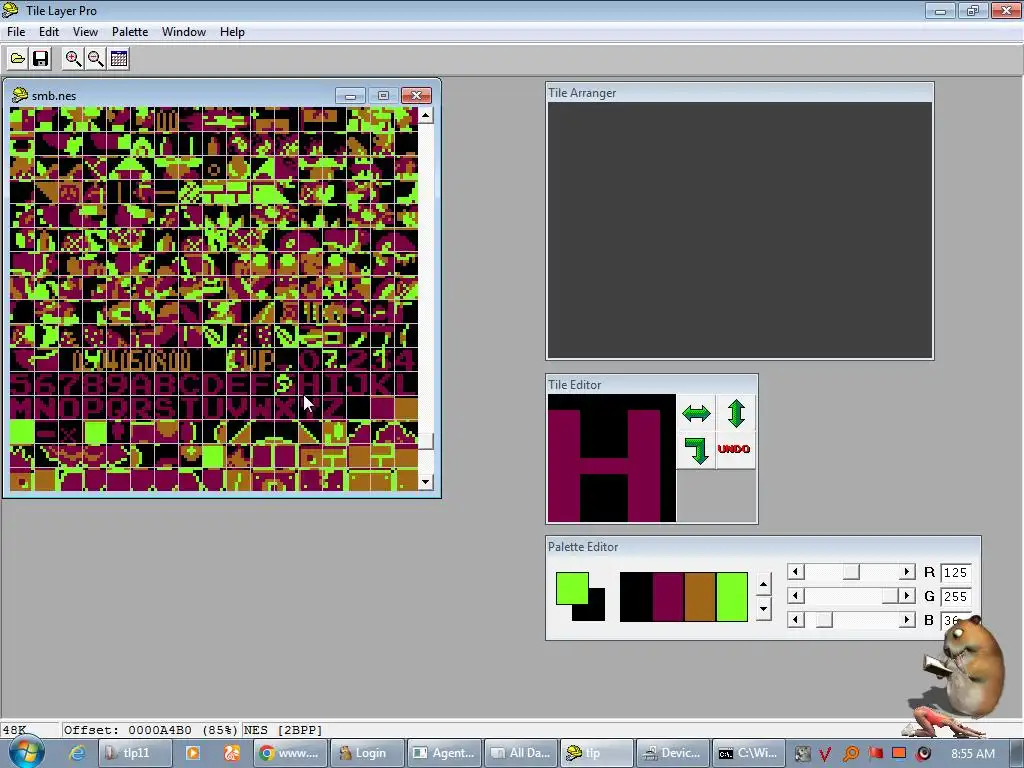This screenshot has height=768, width=1024.
Task: Zoom out using the minus magnifier icon
Action: (96, 59)
